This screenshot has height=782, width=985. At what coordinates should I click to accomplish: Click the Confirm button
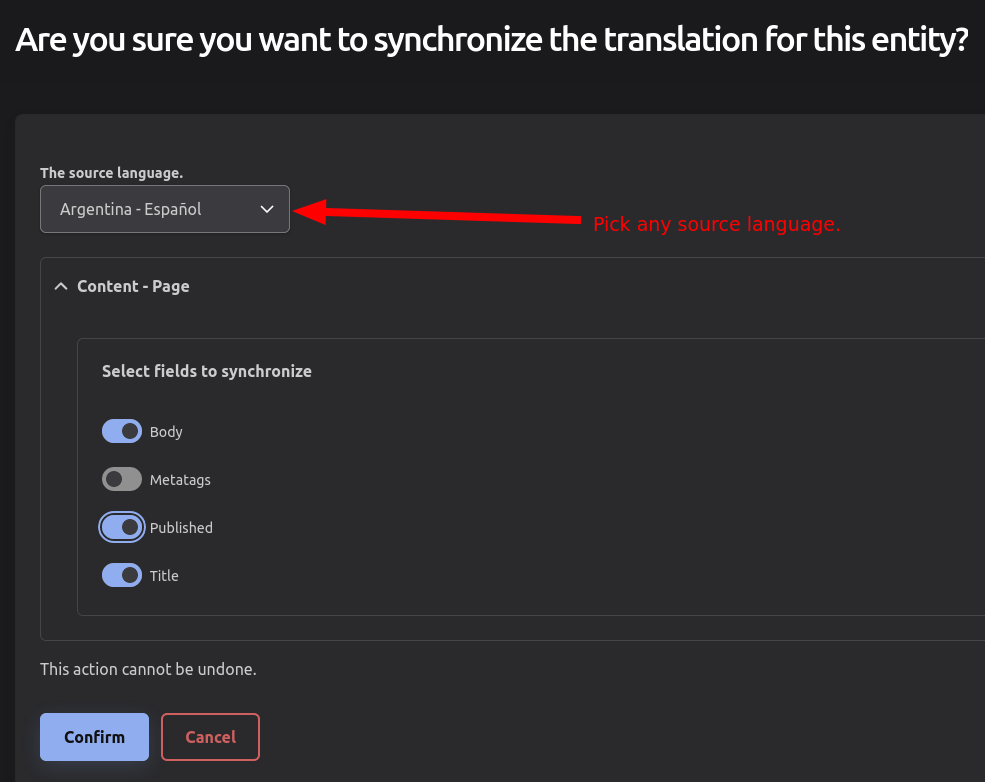[94, 737]
